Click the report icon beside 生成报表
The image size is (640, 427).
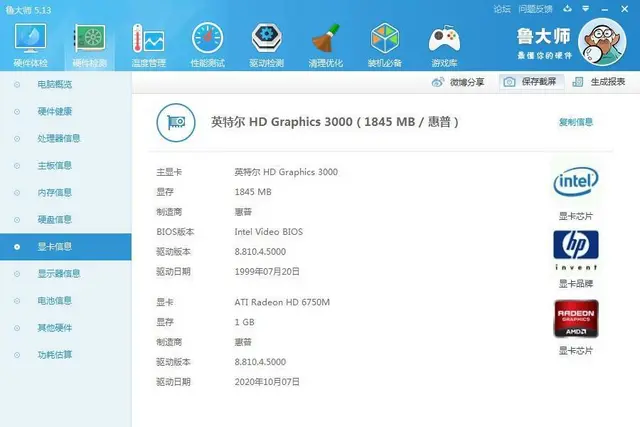click(x=578, y=82)
